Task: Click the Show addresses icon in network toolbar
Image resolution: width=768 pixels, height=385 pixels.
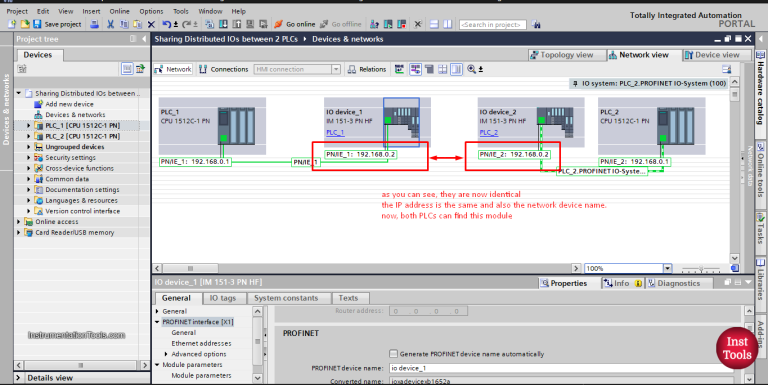Action: point(429,70)
